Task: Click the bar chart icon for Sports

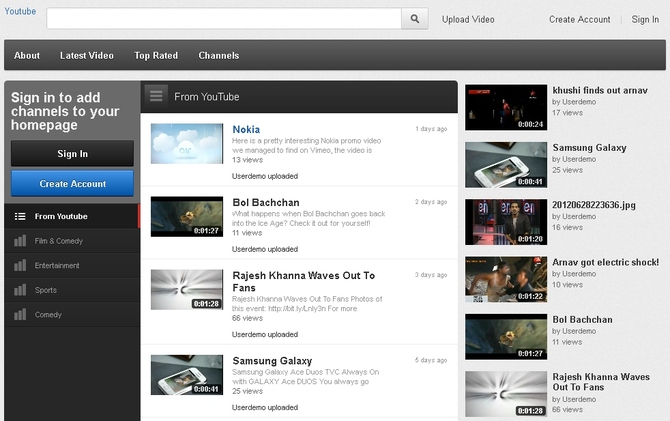Action: [20, 290]
